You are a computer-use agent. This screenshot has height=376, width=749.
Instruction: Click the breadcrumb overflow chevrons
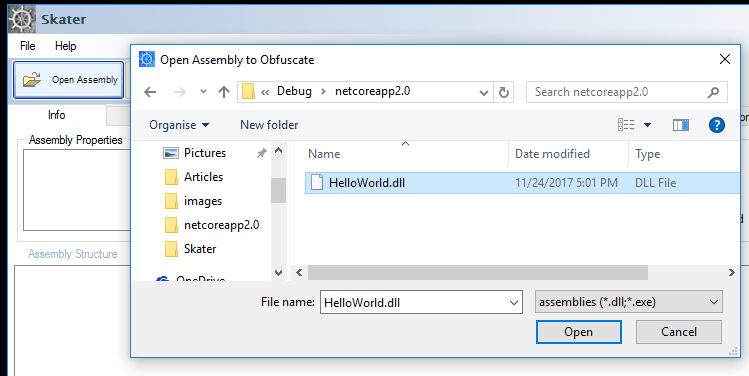pyautogui.click(x=265, y=92)
